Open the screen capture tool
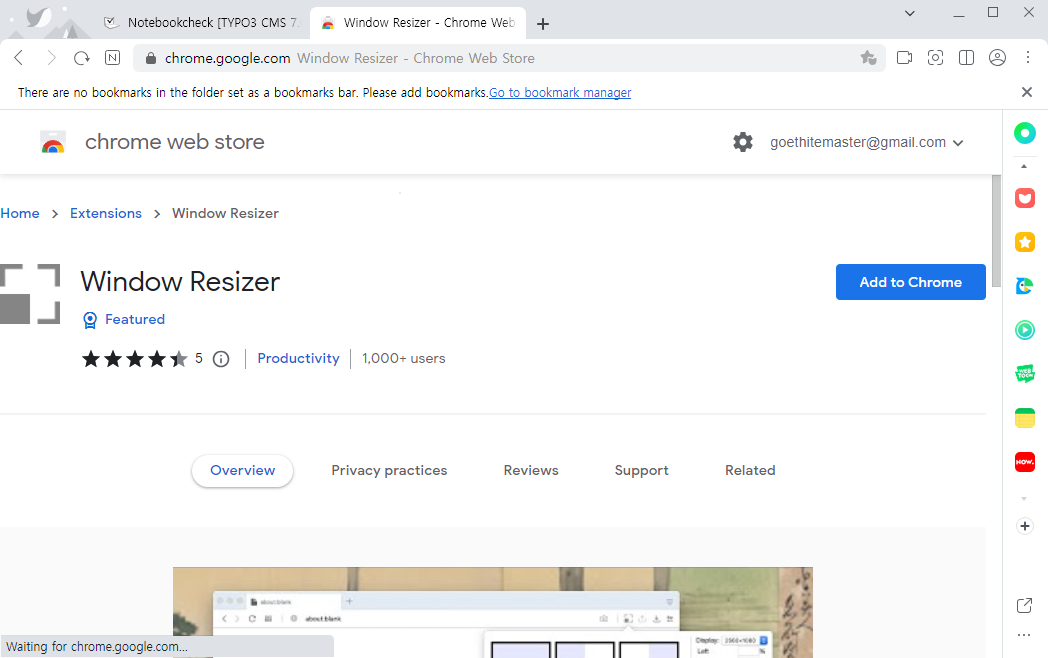This screenshot has width=1048, height=658. pos(935,58)
